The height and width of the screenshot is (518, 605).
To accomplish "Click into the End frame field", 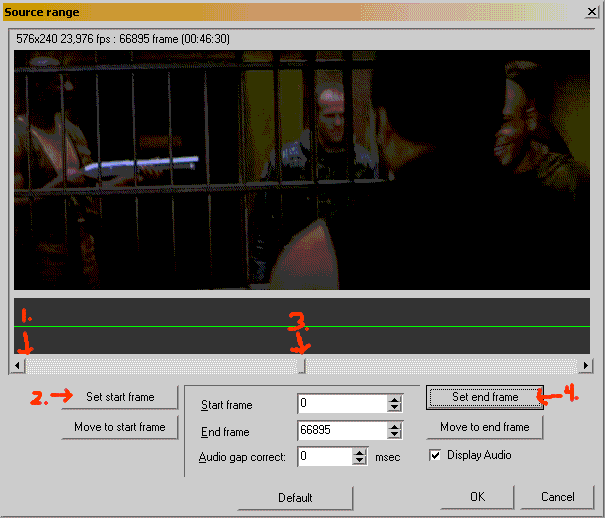I will pyautogui.click(x=341, y=431).
